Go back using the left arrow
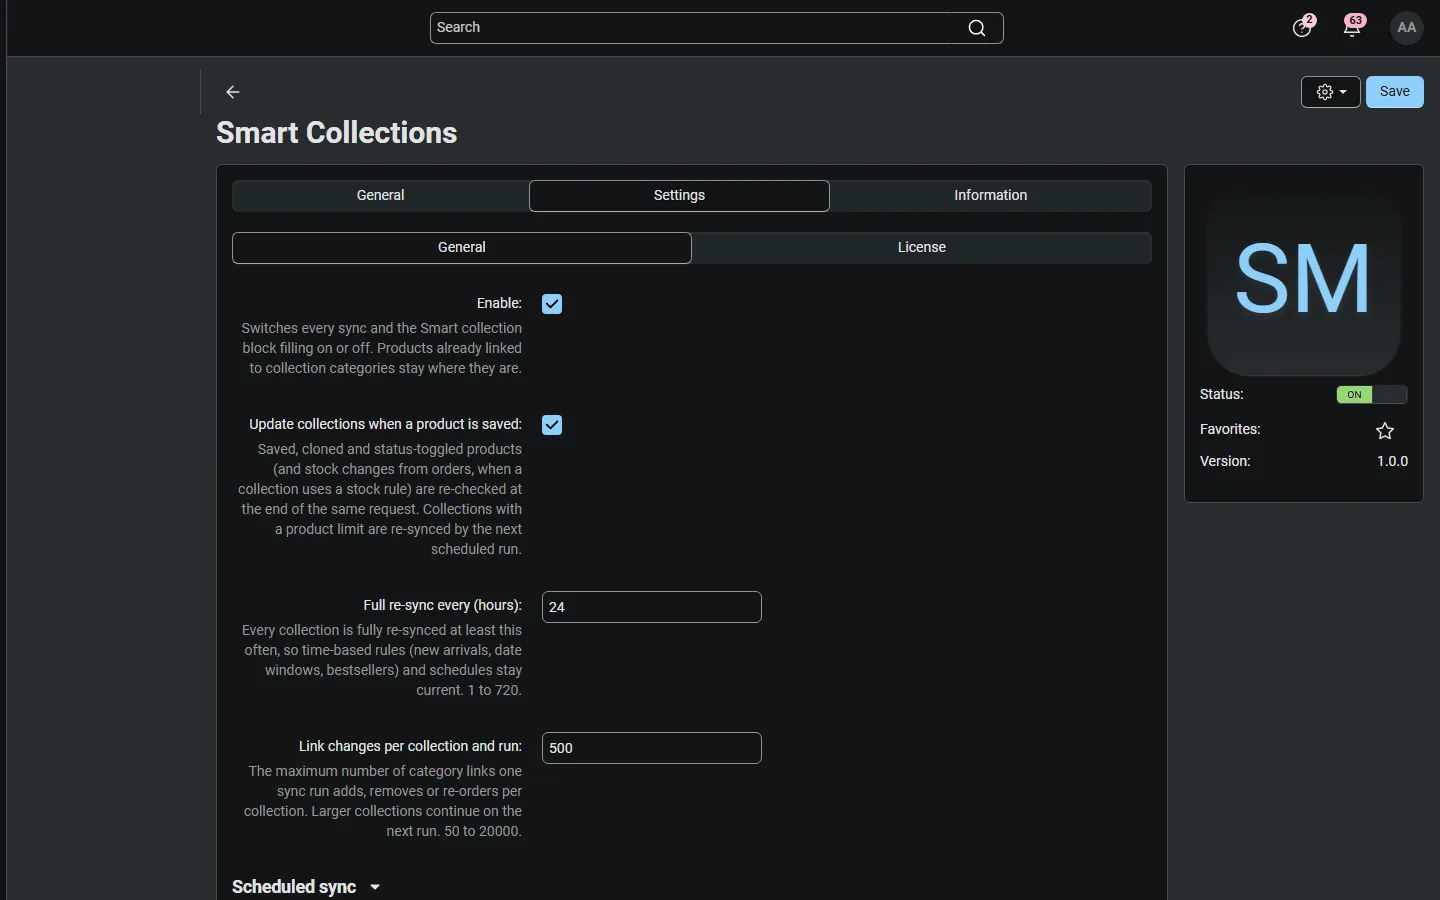The height and width of the screenshot is (900, 1440). click(x=233, y=92)
